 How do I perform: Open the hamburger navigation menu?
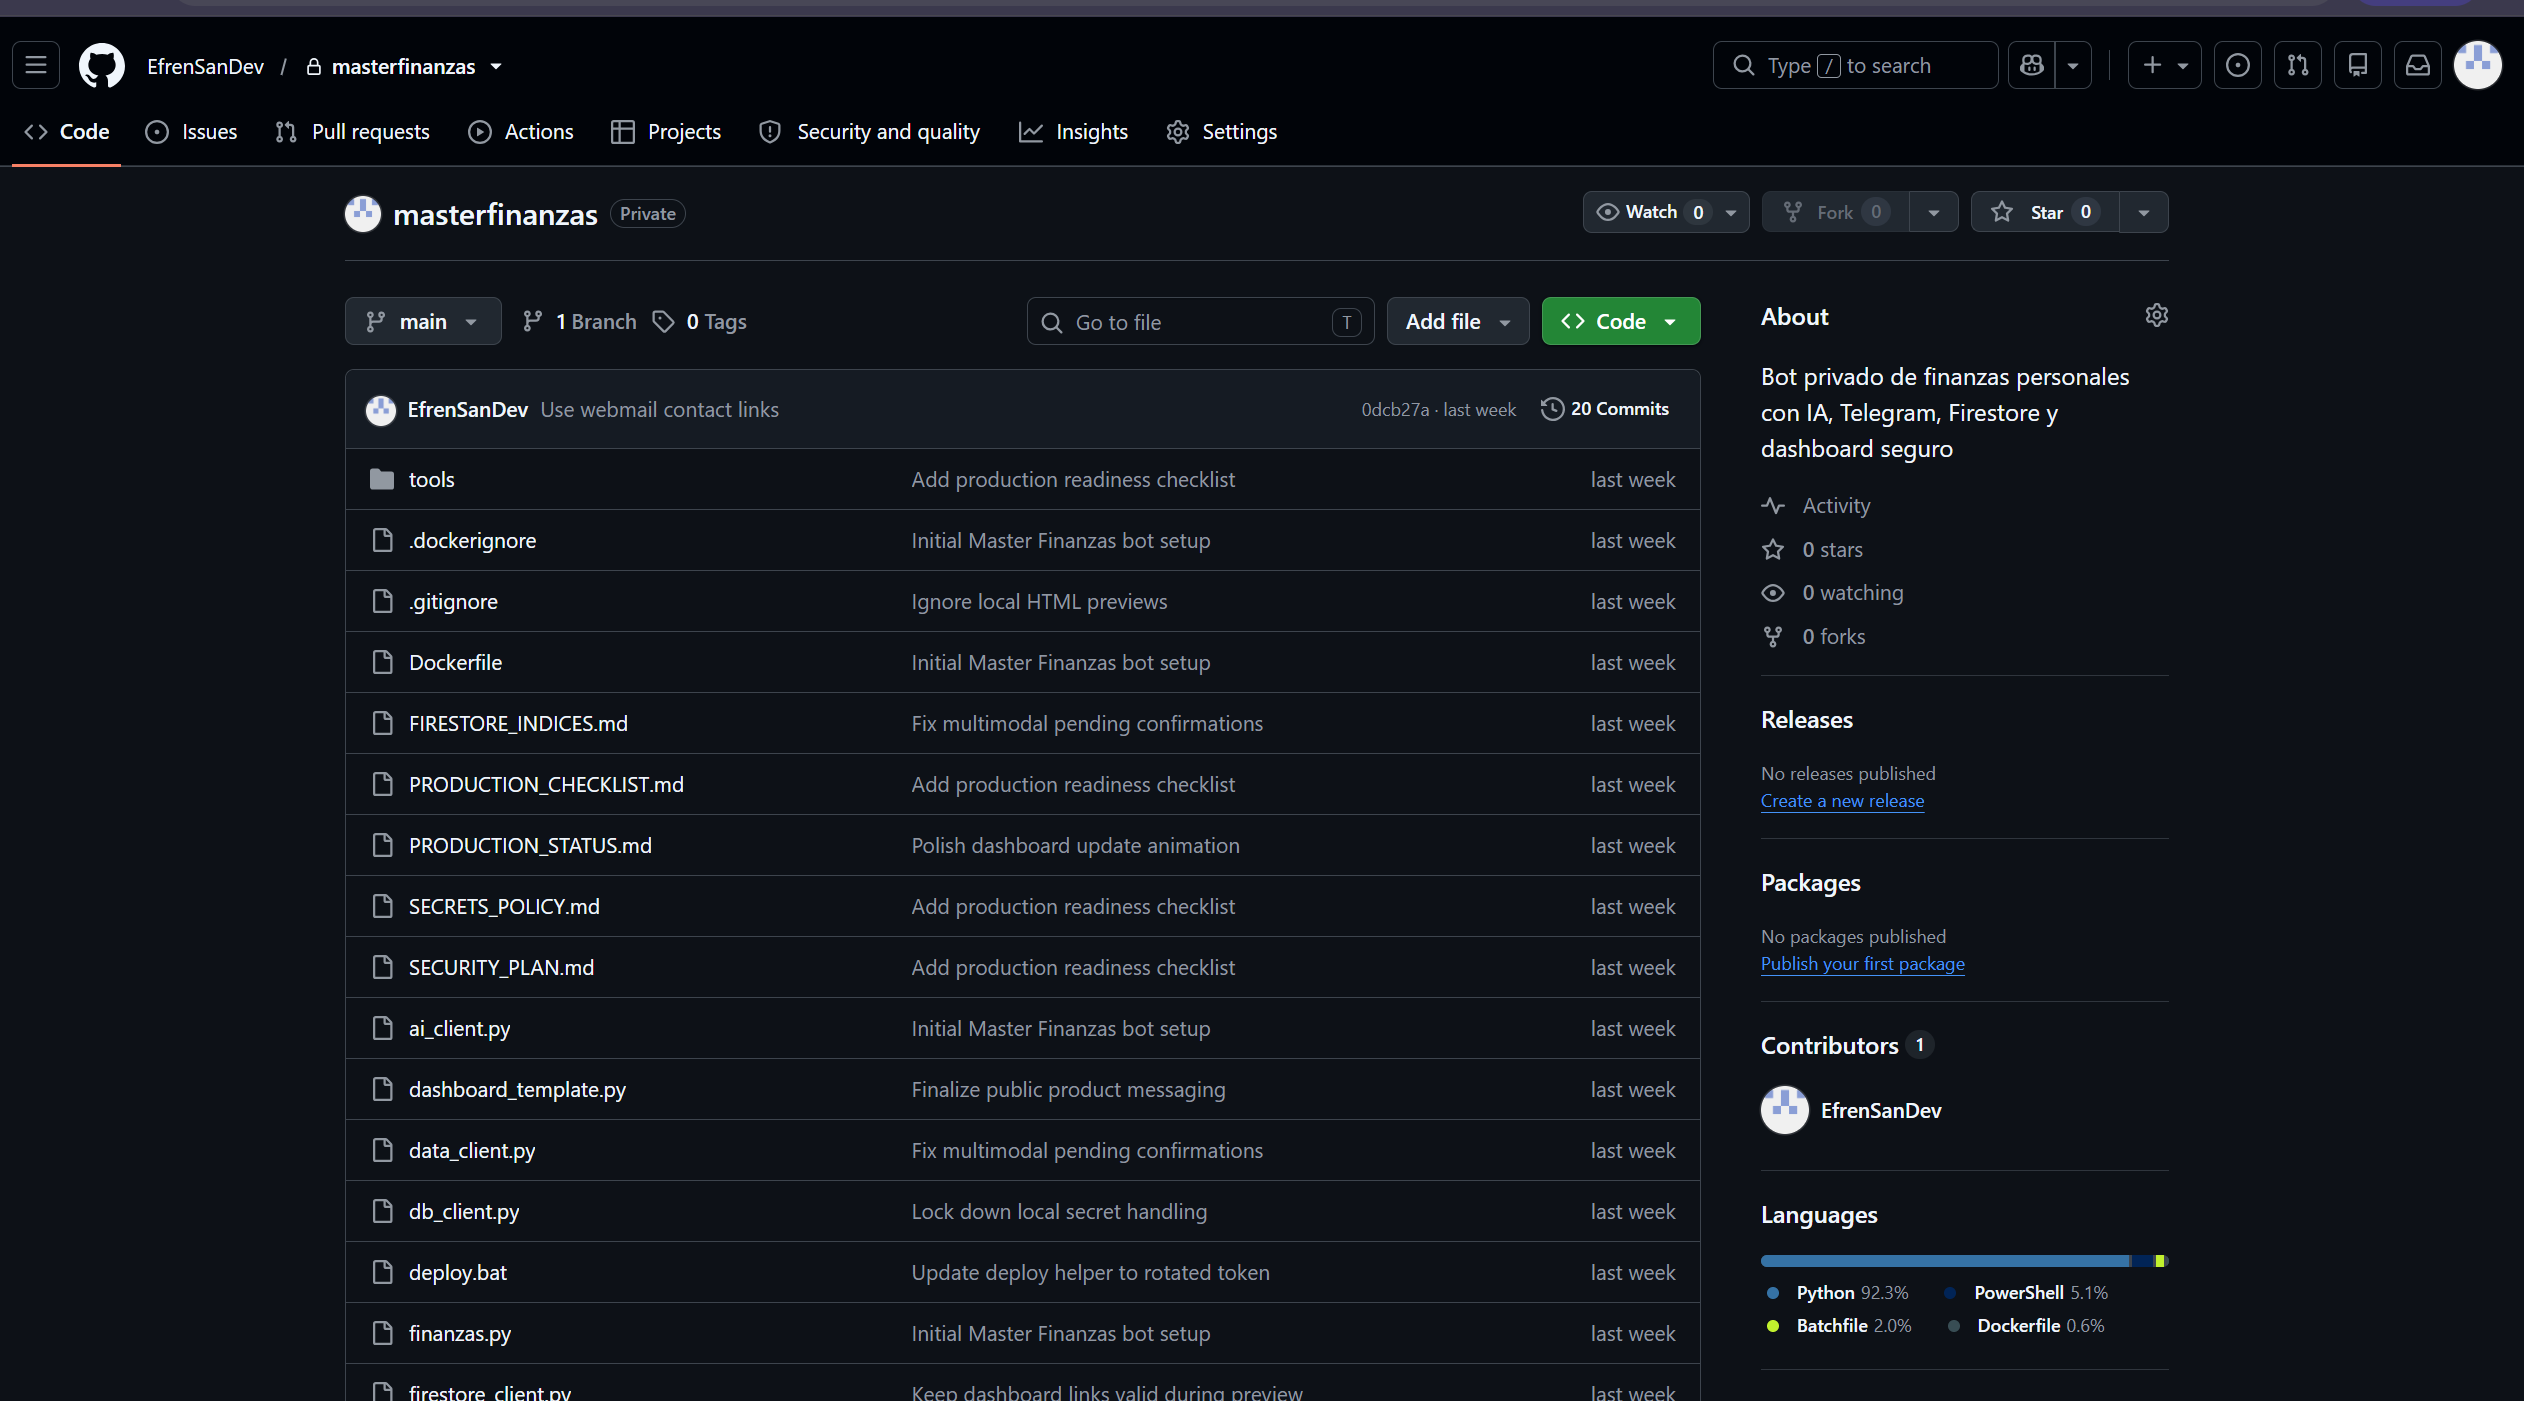[36, 66]
